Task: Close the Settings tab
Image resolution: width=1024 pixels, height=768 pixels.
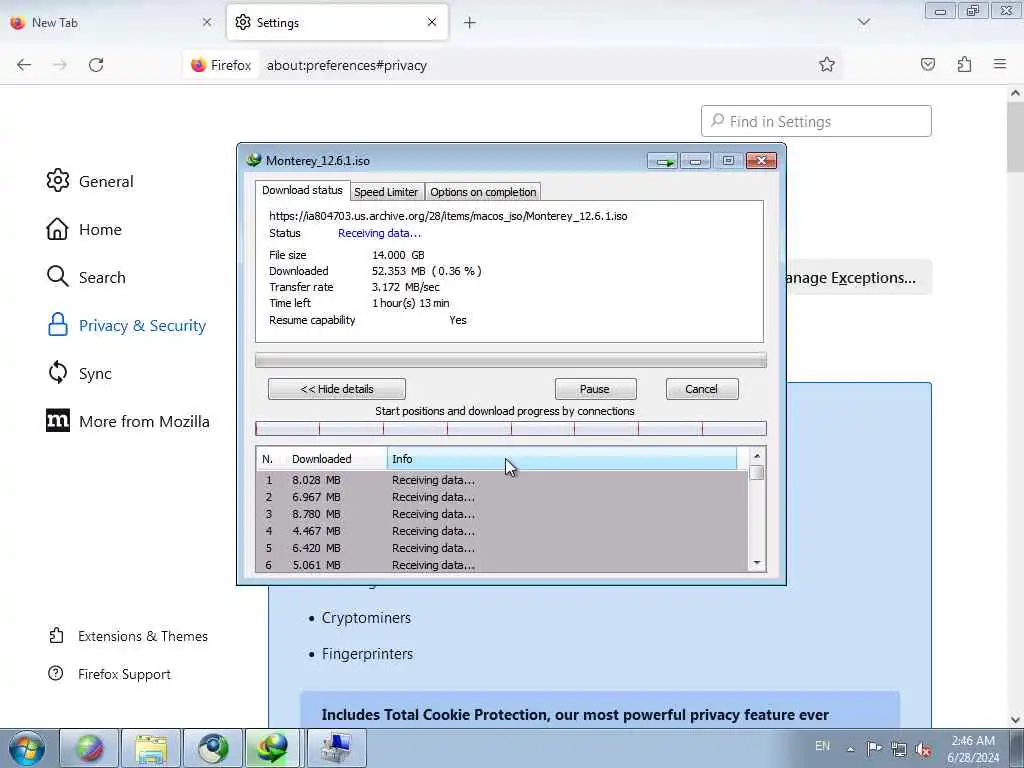Action: point(432,22)
